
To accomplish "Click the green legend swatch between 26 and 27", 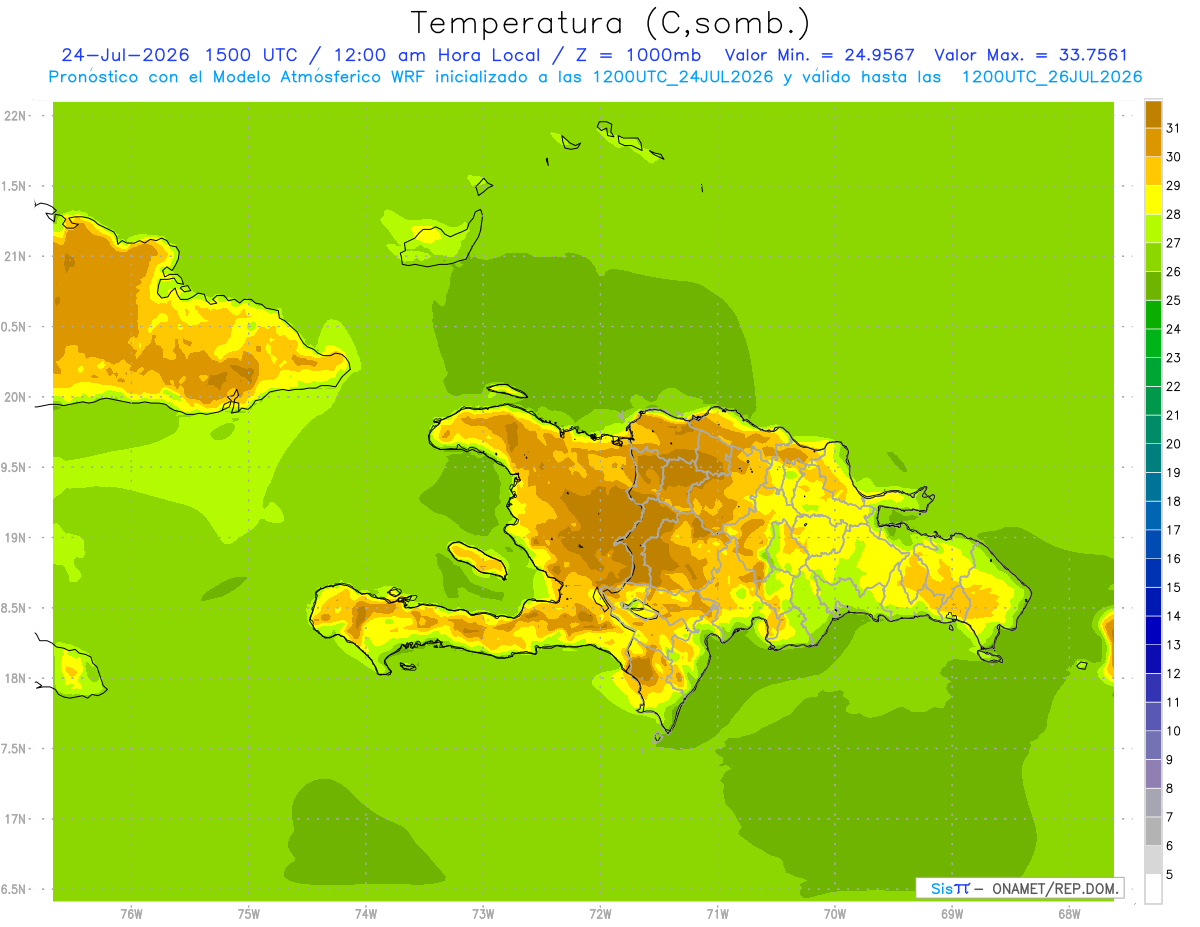I will [x=1153, y=256].
